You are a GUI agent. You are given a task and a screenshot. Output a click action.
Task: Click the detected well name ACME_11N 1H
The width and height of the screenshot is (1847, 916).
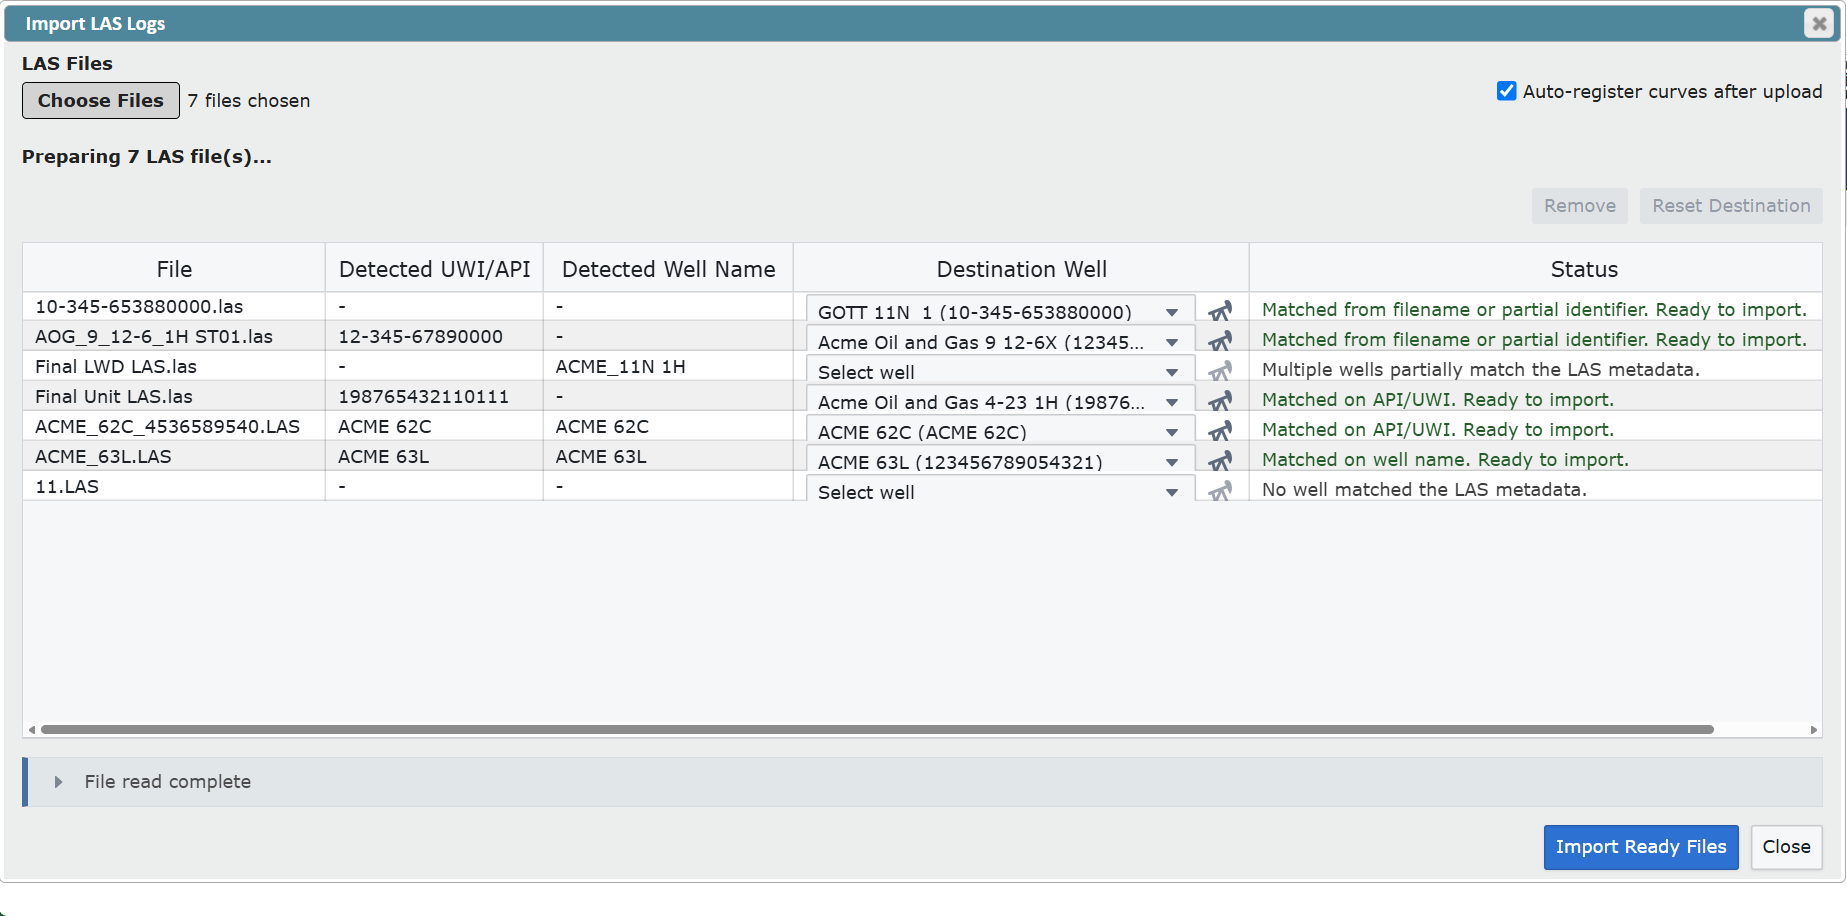(x=620, y=367)
